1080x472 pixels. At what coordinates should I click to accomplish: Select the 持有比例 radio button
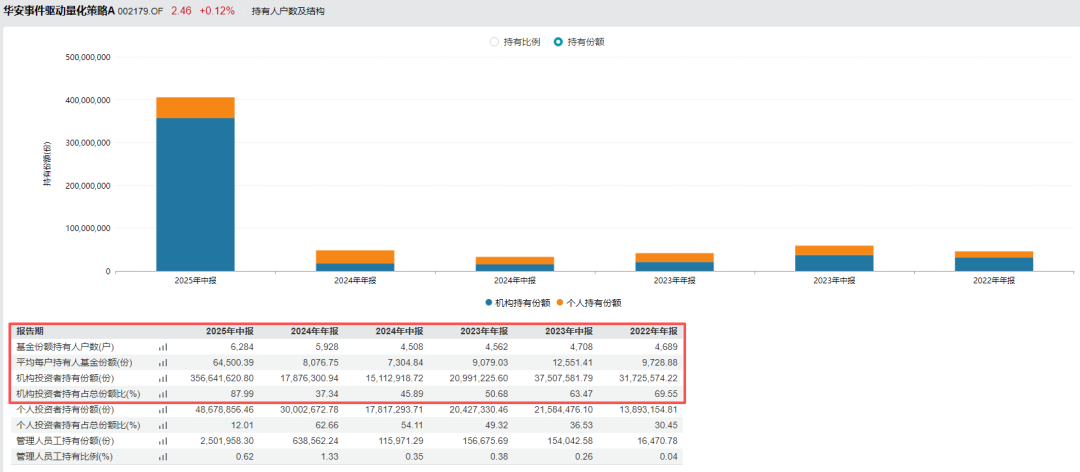pos(494,41)
